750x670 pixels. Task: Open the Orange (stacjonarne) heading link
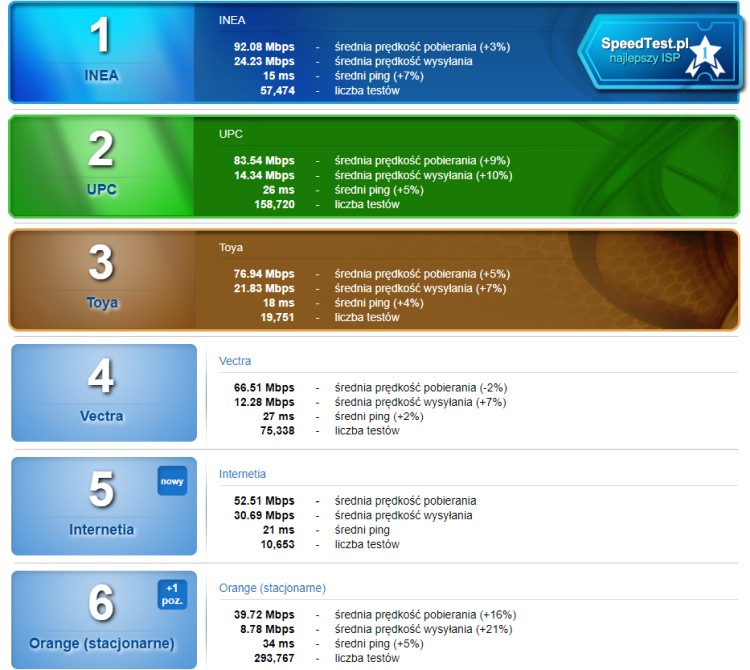coord(272,588)
